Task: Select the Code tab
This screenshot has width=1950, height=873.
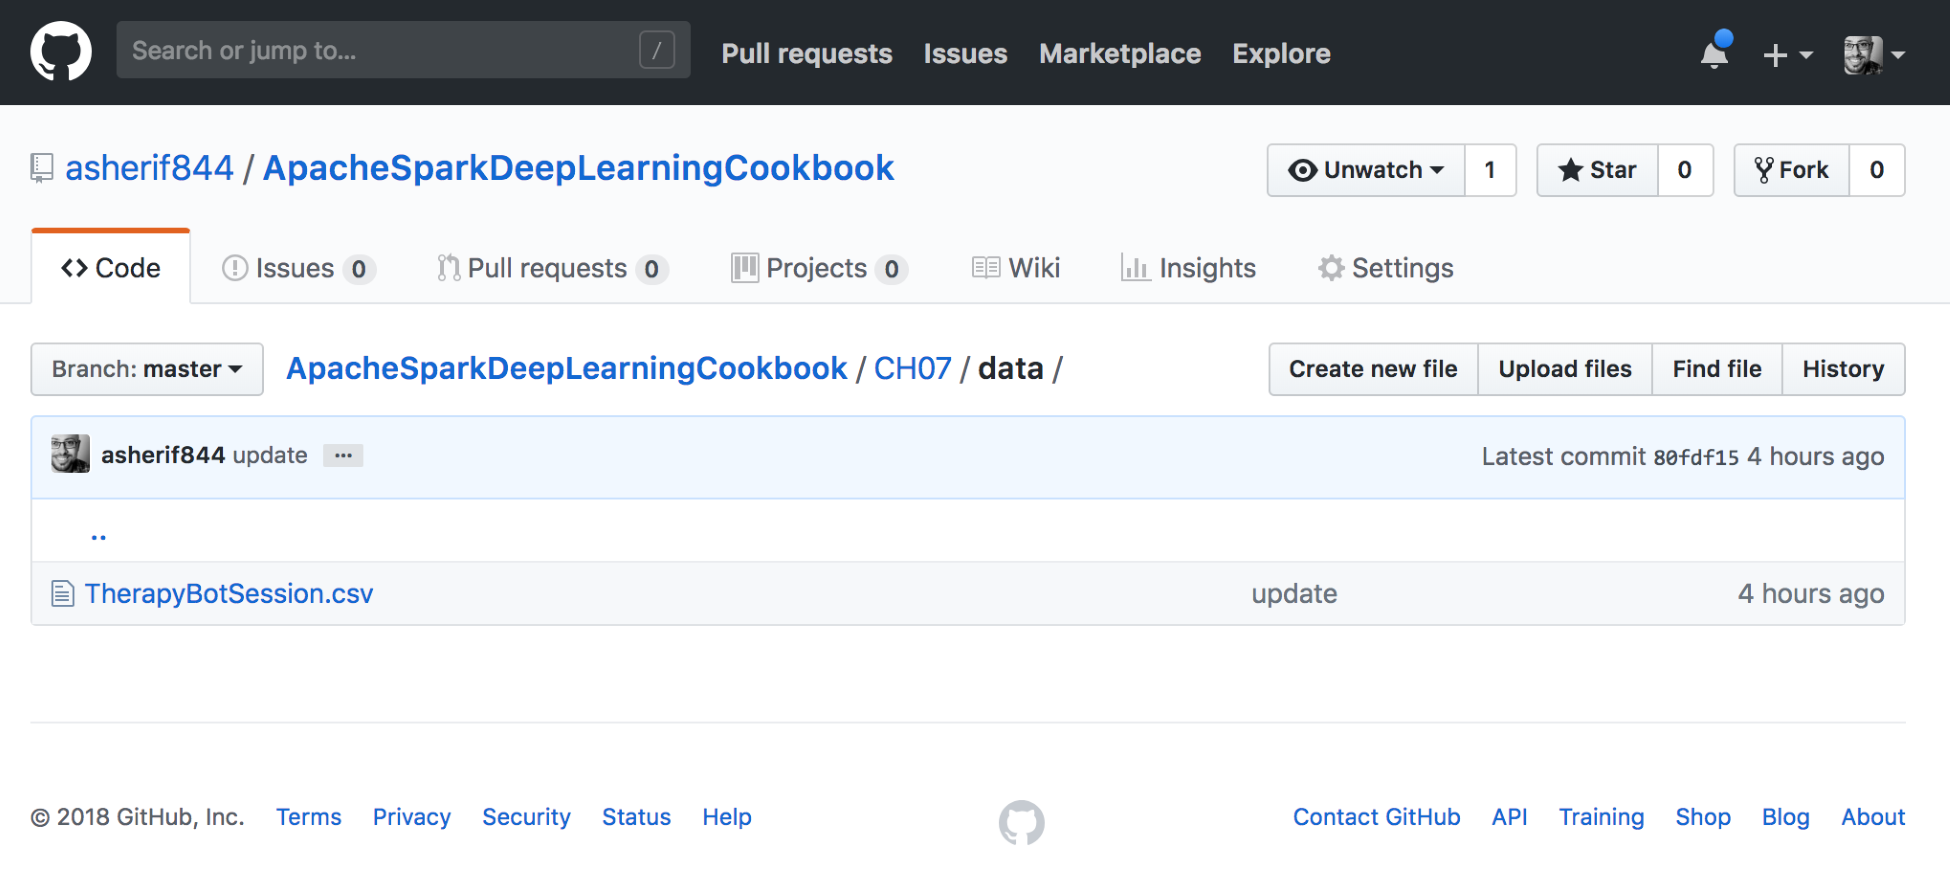Action: click(111, 268)
